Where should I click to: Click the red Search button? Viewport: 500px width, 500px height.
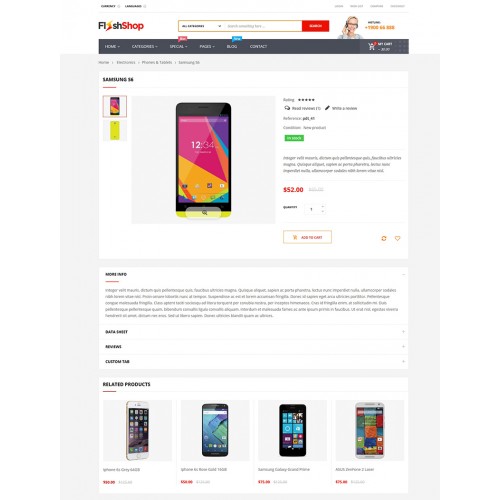(x=315, y=26)
